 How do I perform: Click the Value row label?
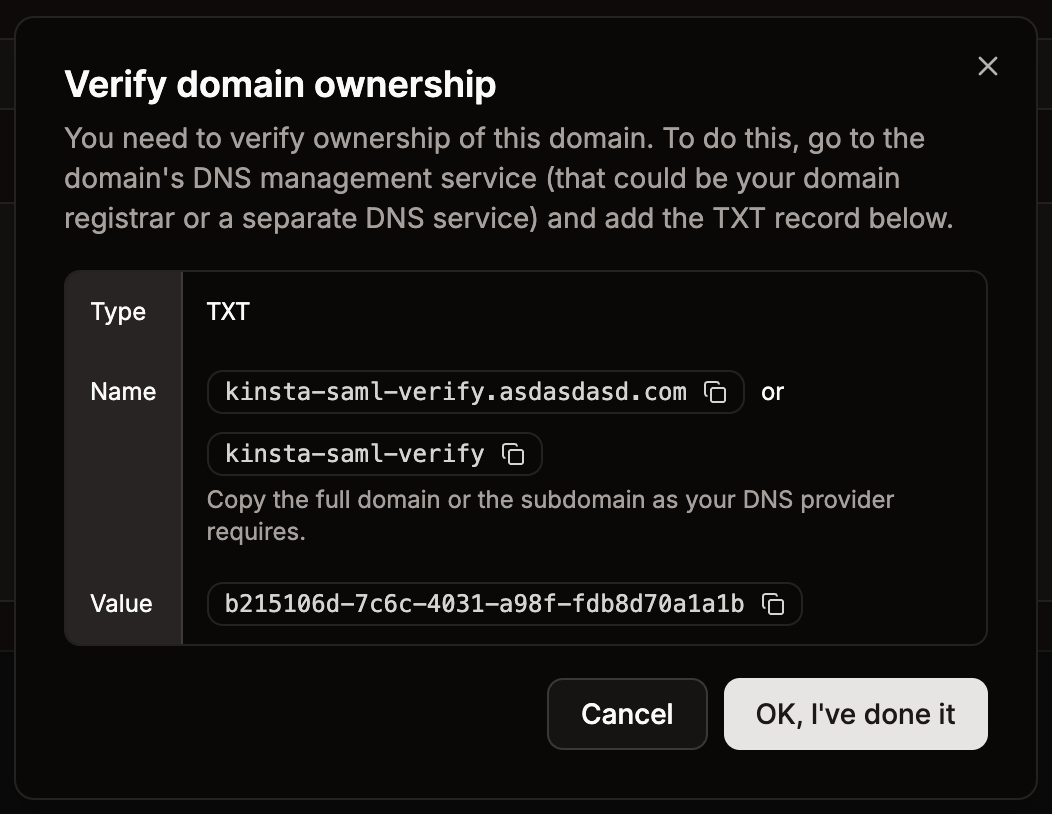[x=121, y=604]
